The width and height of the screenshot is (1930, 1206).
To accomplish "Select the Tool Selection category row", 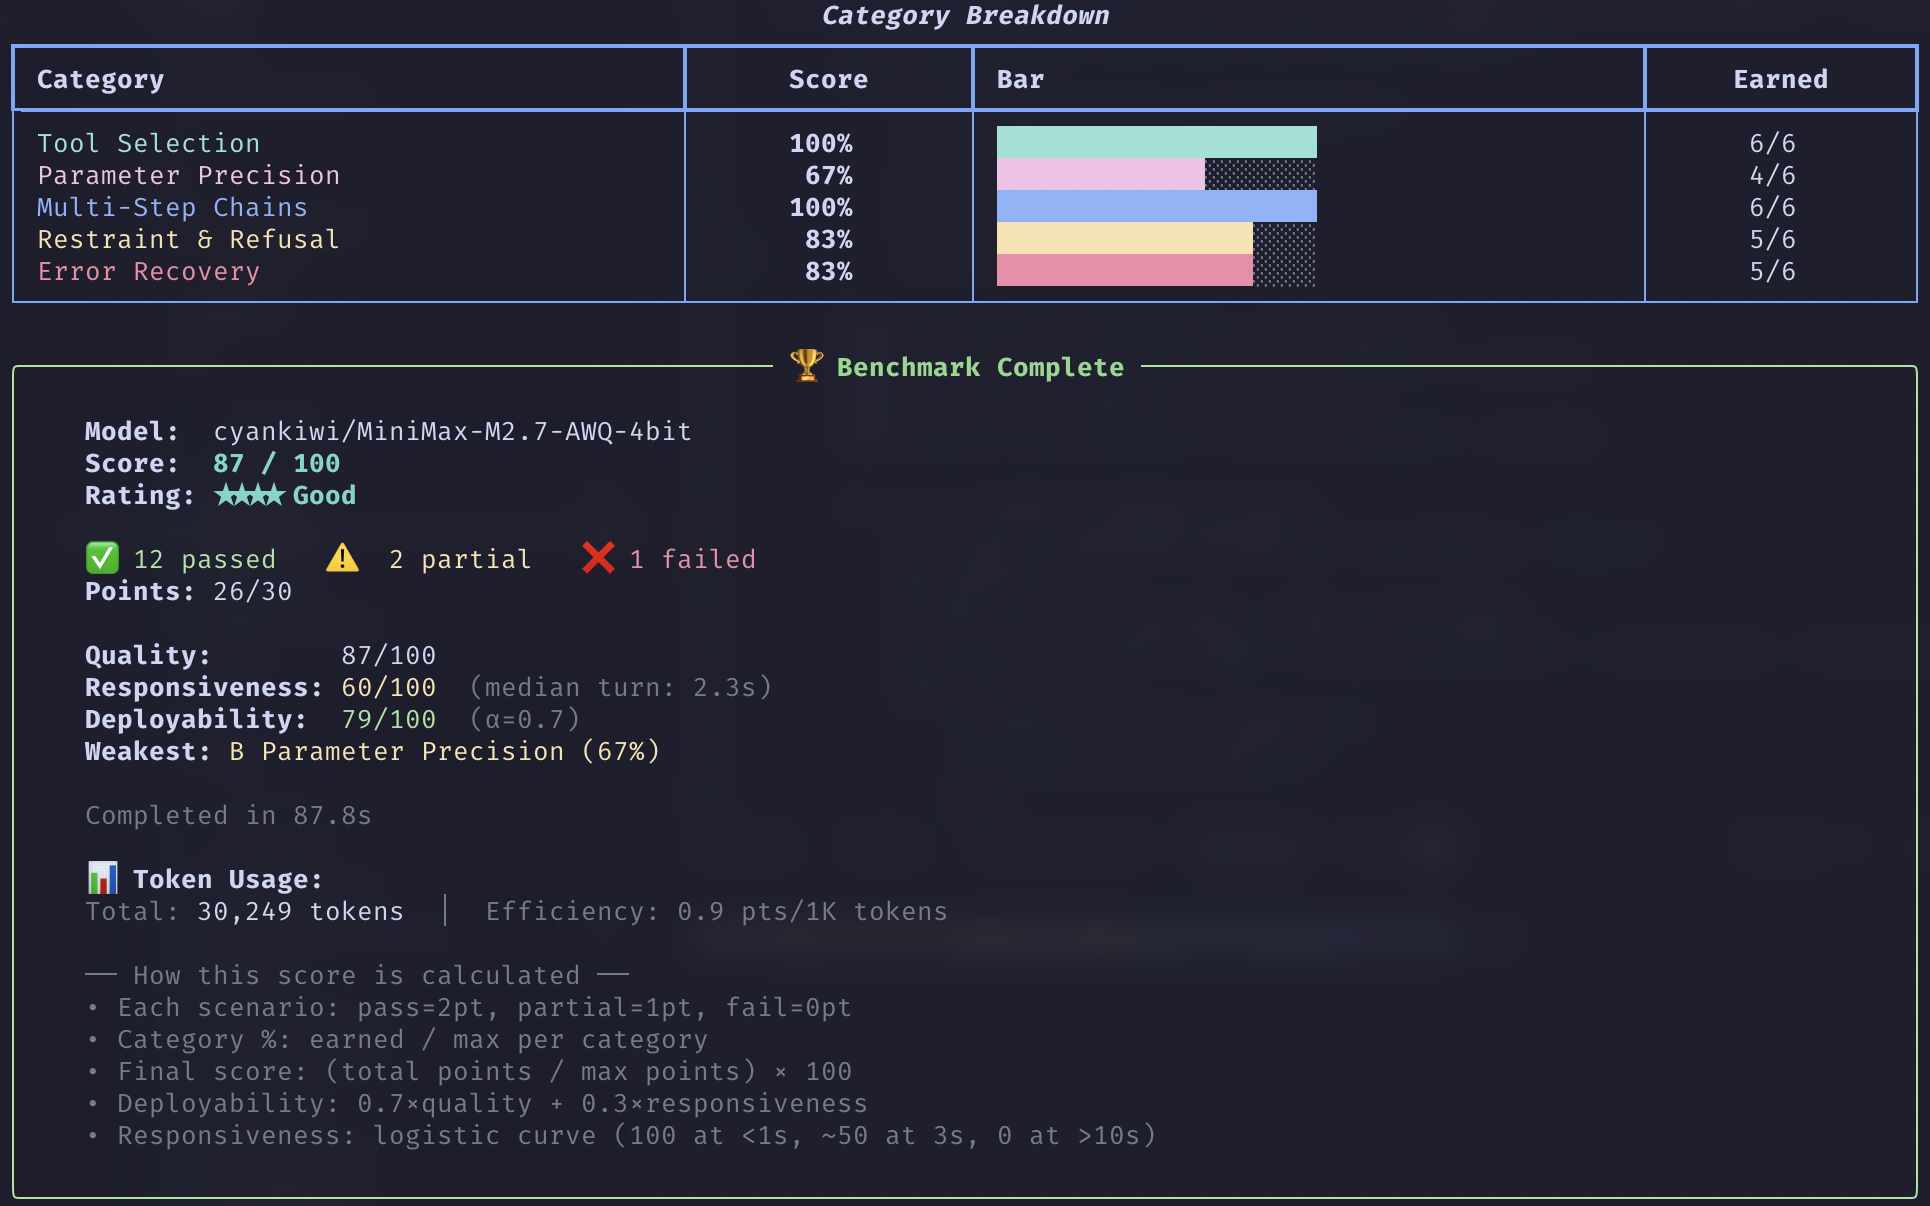I will click(x=965, y=143).
